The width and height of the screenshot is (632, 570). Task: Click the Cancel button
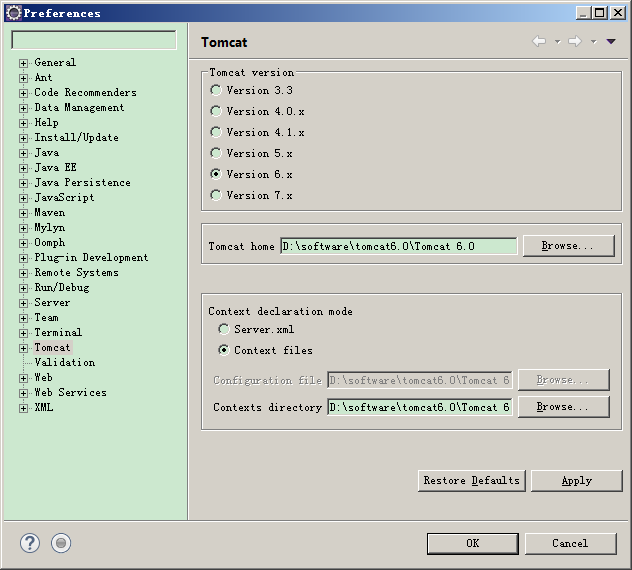(570, 543)
